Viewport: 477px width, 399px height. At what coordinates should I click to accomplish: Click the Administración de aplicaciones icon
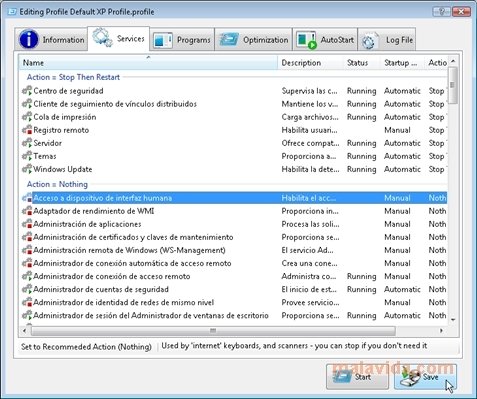27,224
